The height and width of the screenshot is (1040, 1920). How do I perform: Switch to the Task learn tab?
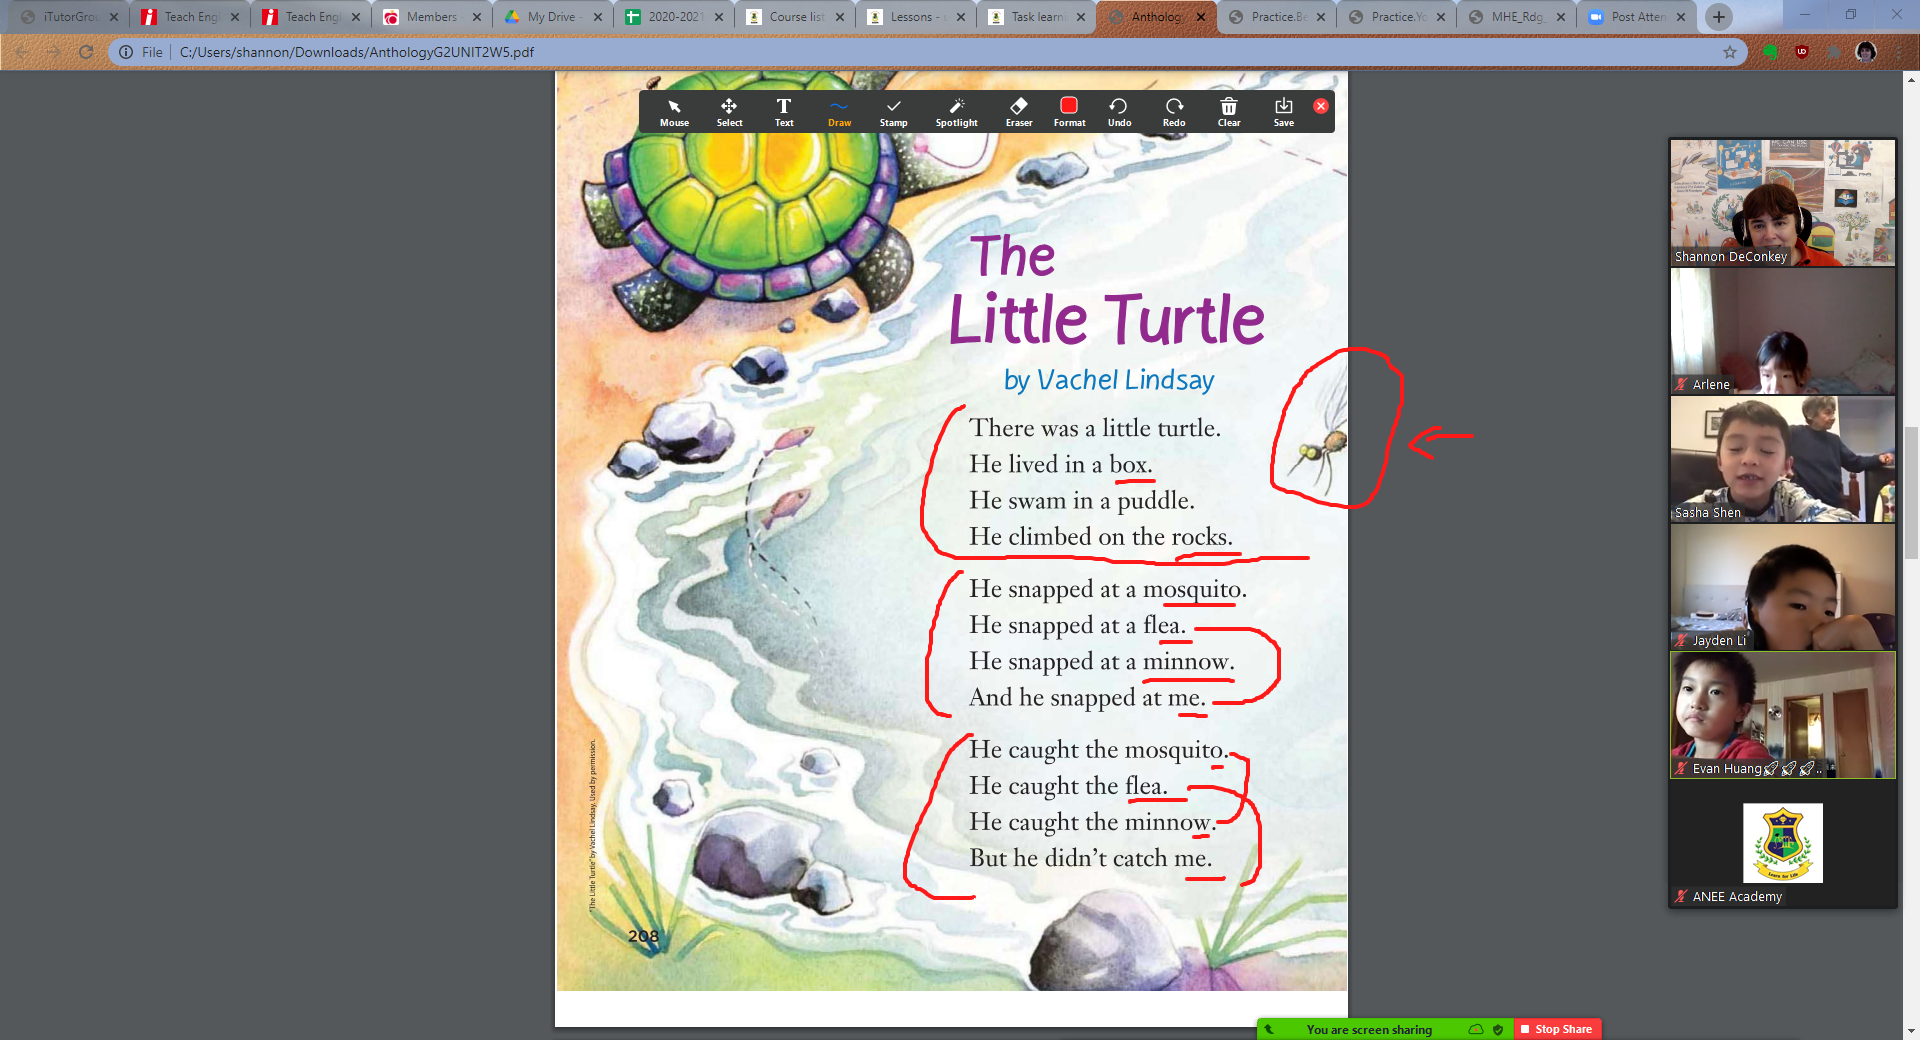tap(1036, 17)
